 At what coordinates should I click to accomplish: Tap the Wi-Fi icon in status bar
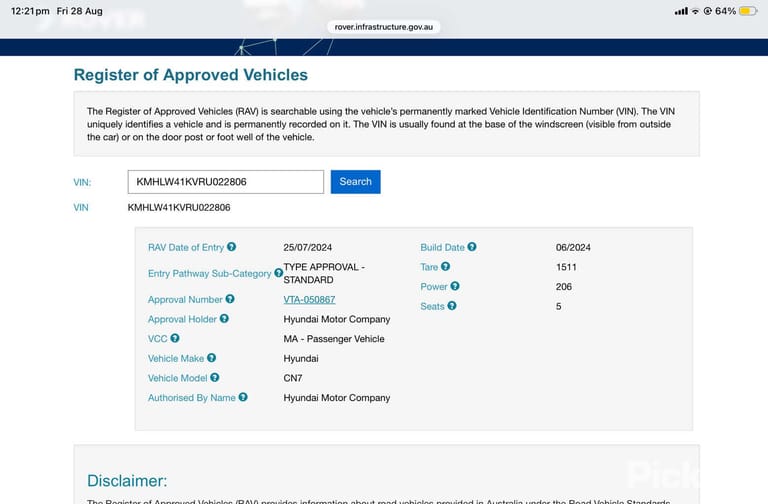695,11
